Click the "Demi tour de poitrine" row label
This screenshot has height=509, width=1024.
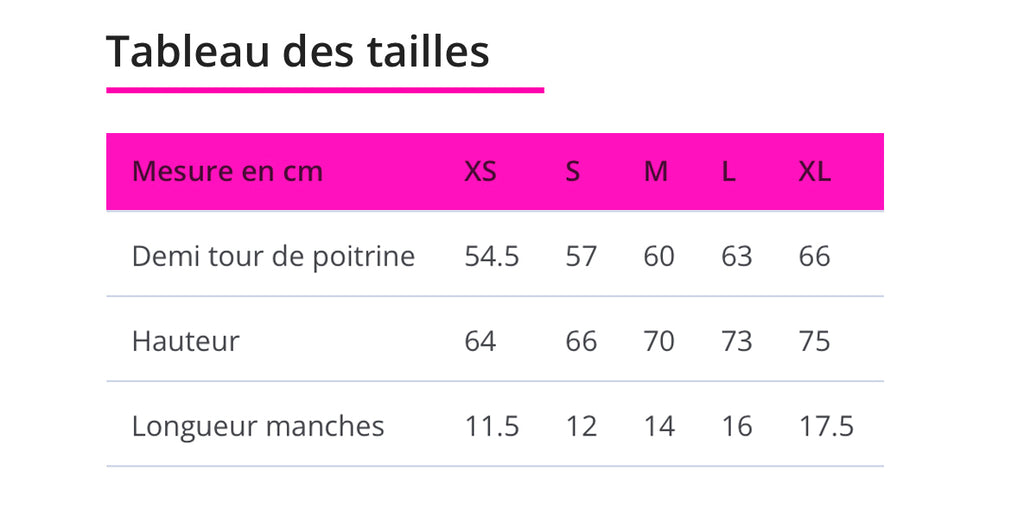pos(273,256)
